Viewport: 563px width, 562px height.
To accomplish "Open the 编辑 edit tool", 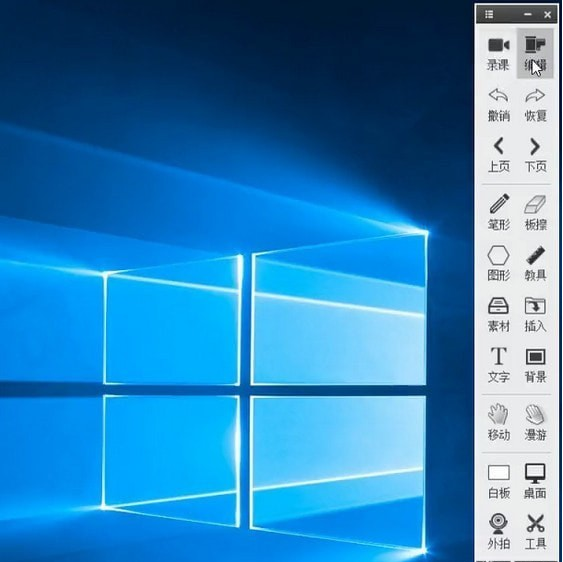I will click(x=535, y=54).
